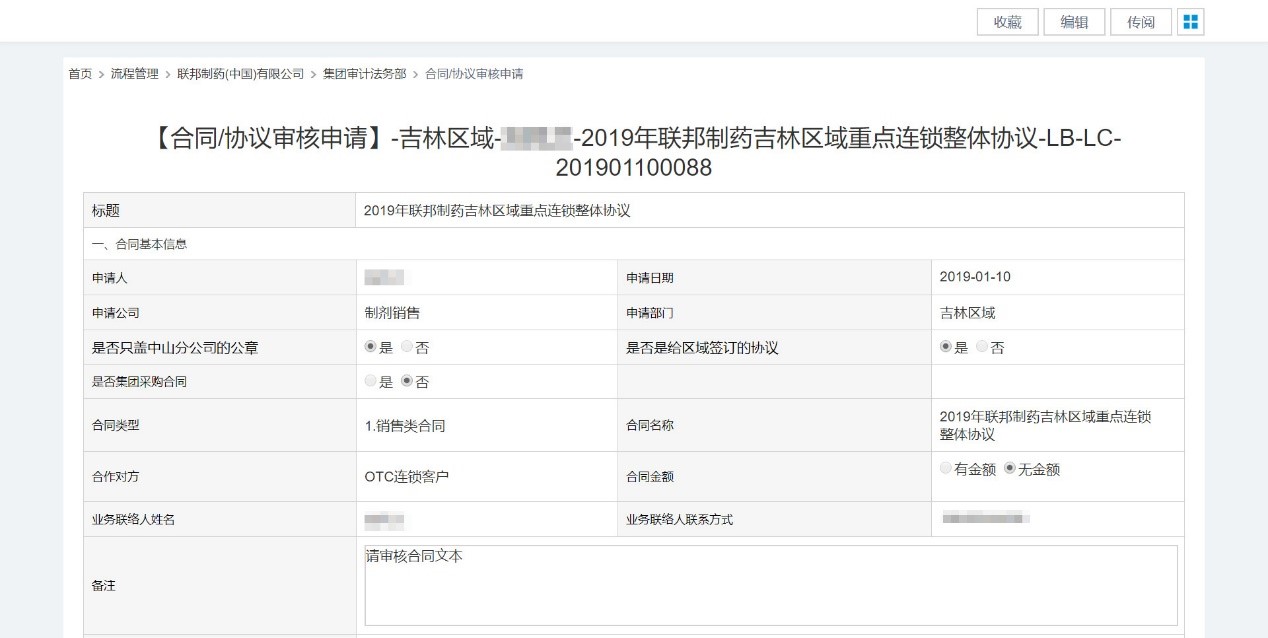Select 是 for 是否集团采购合同
Image resolution: width=1268 pixels, height=638 pixels.
pos(371,381)
